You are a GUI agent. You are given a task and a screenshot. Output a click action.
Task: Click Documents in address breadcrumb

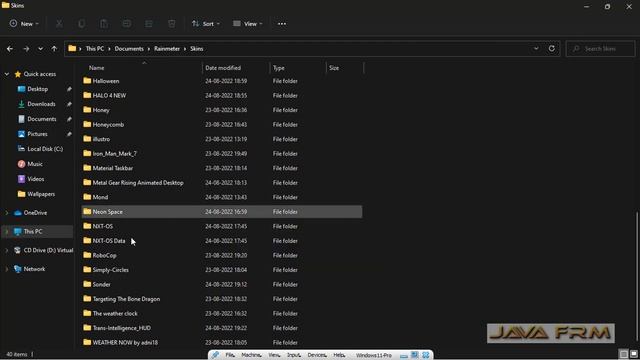point(129,49)
